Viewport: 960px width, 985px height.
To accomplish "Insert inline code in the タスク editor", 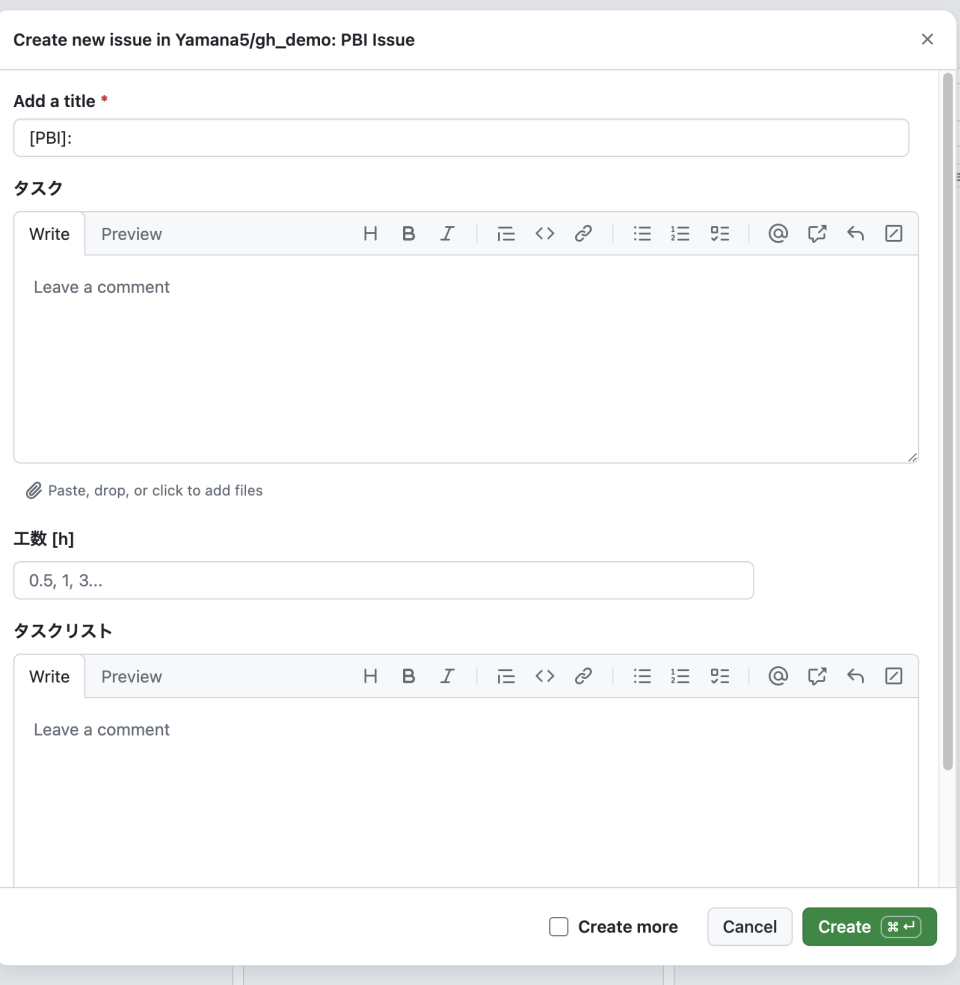I will [545, 233].
